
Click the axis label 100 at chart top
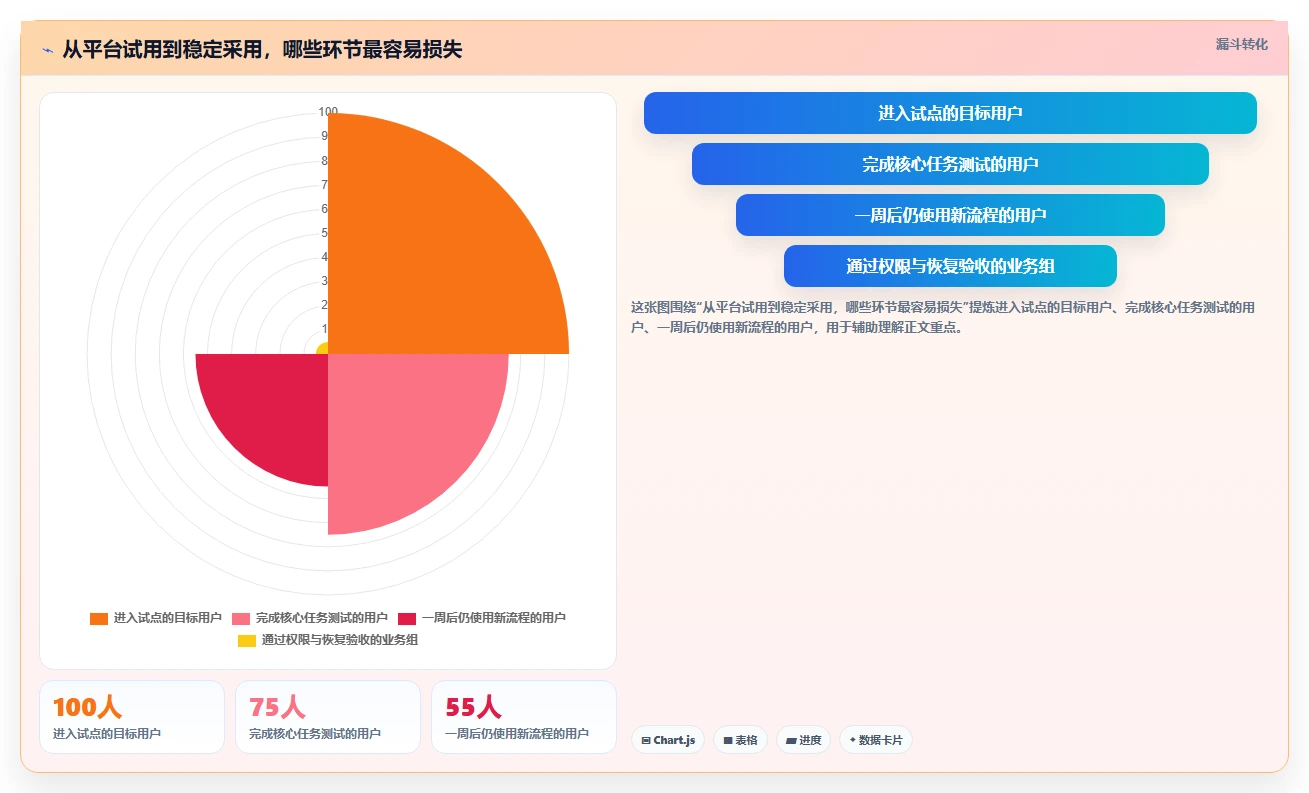click(328, 112)
